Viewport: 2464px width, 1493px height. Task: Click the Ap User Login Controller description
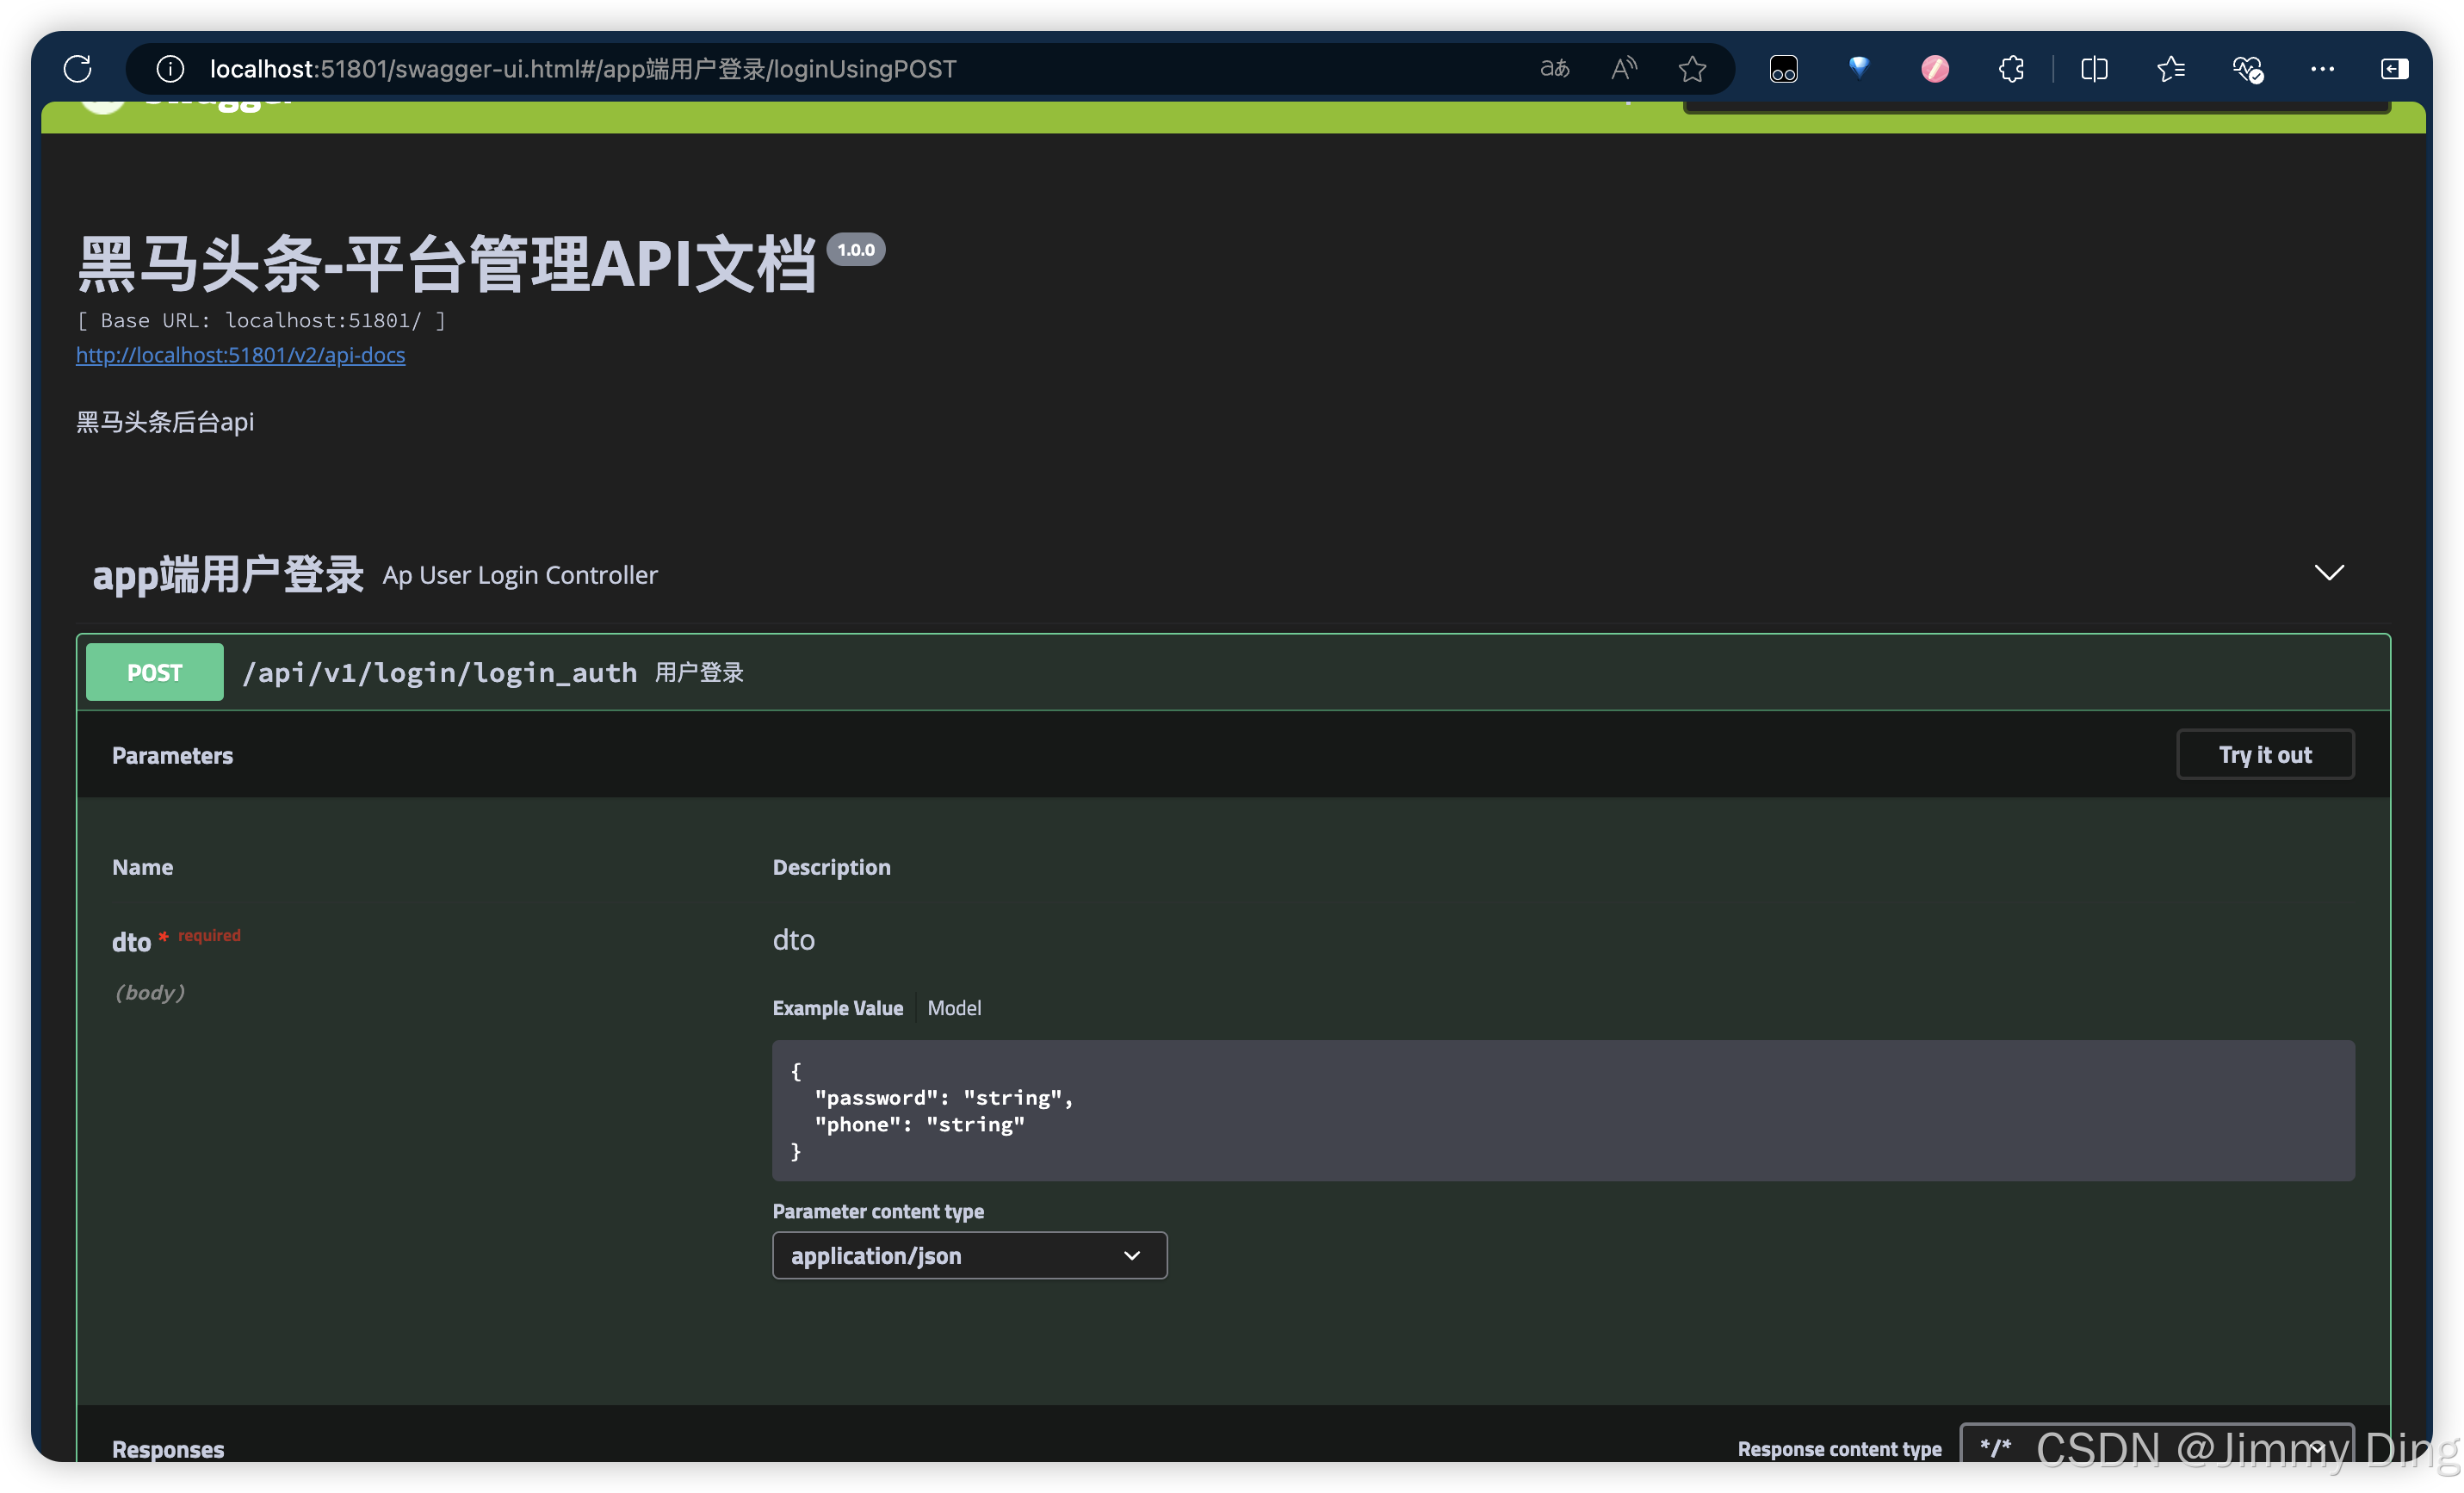point(520,575)
